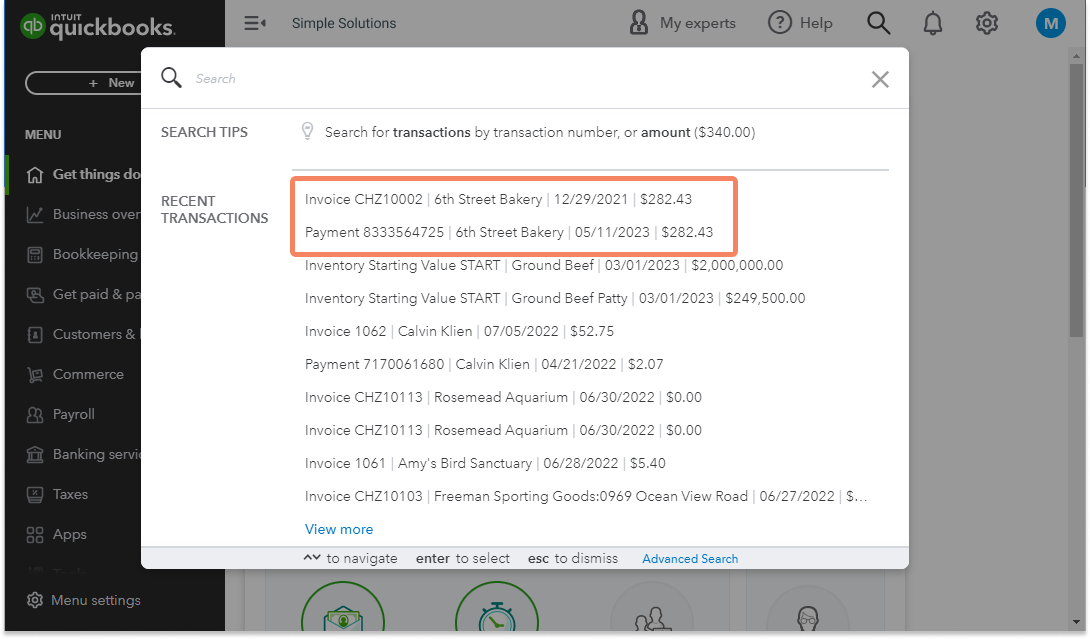Click the Customers & leads contact icon
The image size is (1090, 639).
point(35,334)
